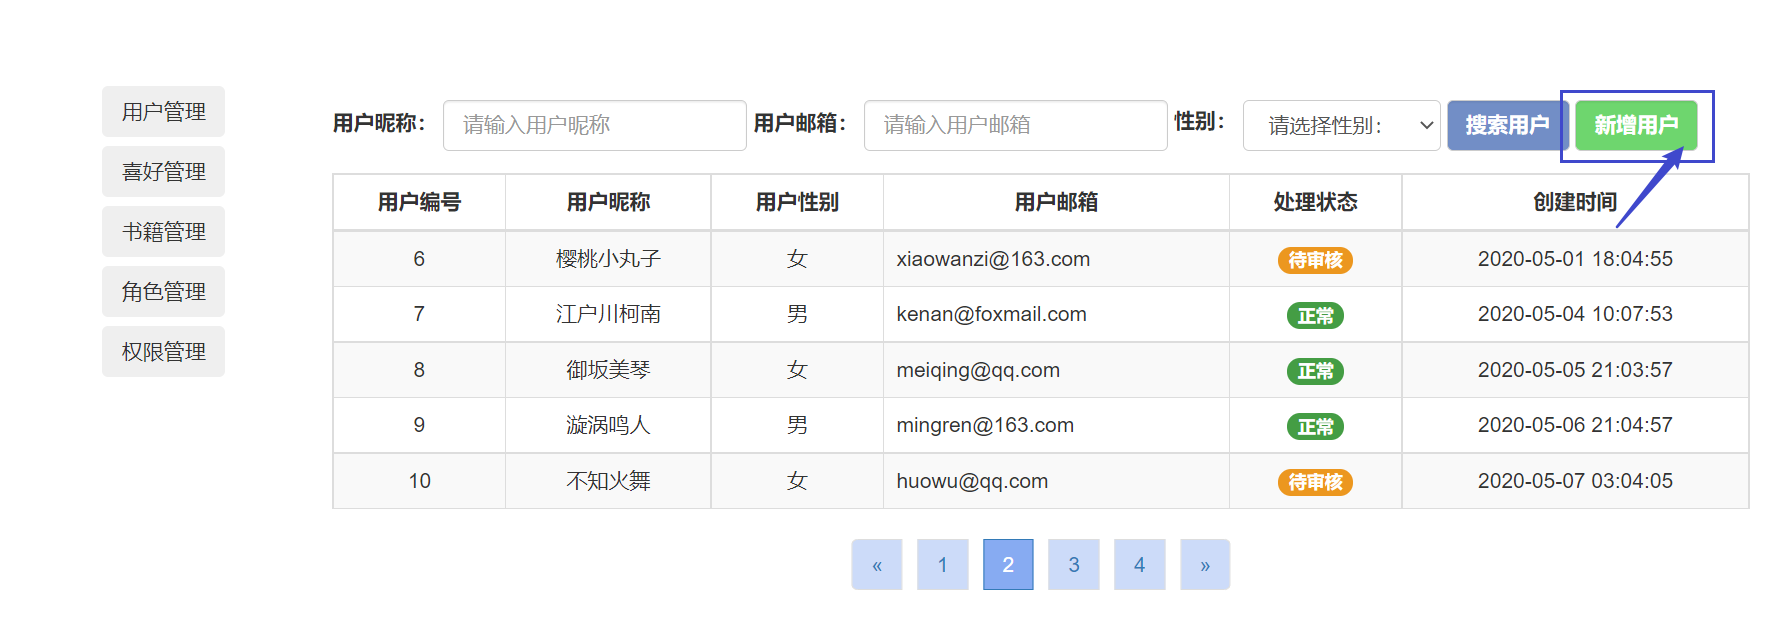1792x635 pixels.
Task: Go to previous page with « button
Action: click(x=877, y=565)
